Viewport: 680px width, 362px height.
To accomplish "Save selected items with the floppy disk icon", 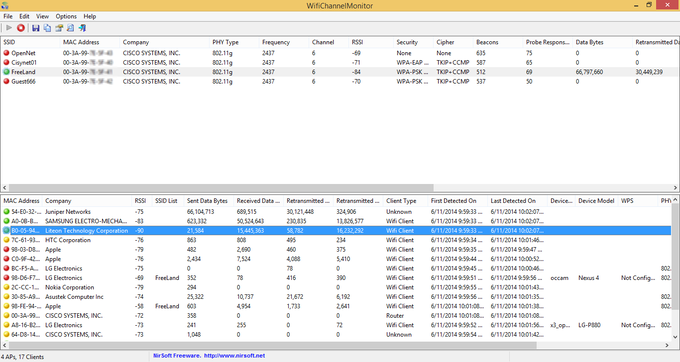I will (x=36, y=28).
